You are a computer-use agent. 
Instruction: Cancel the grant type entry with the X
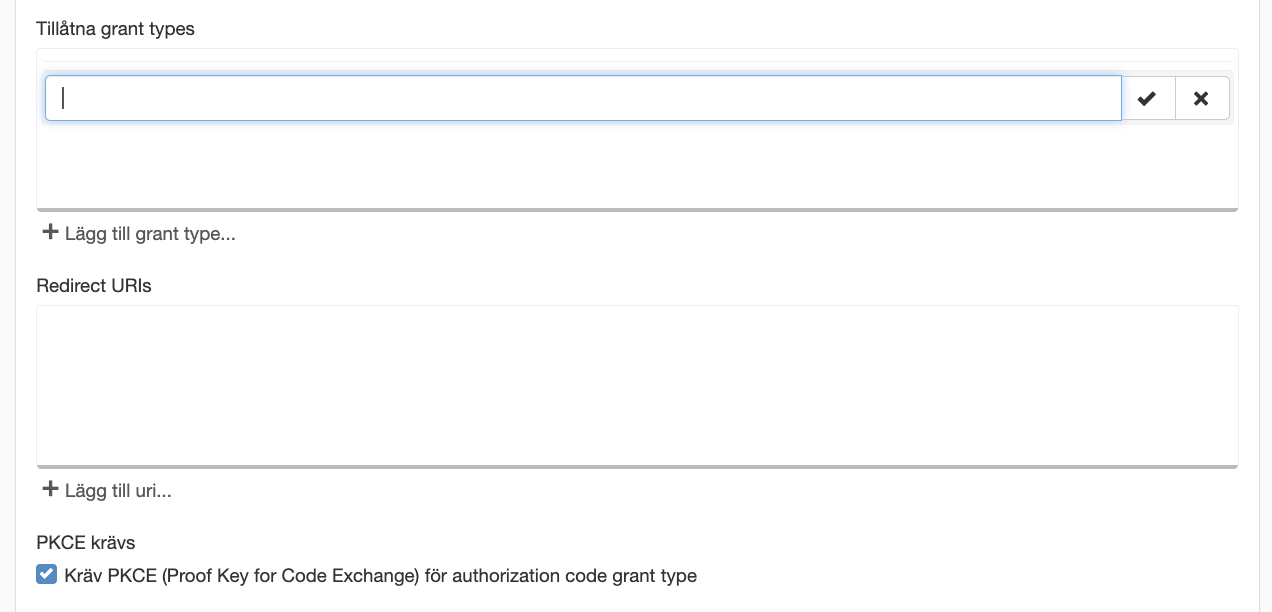click(x=1202, y=98)
